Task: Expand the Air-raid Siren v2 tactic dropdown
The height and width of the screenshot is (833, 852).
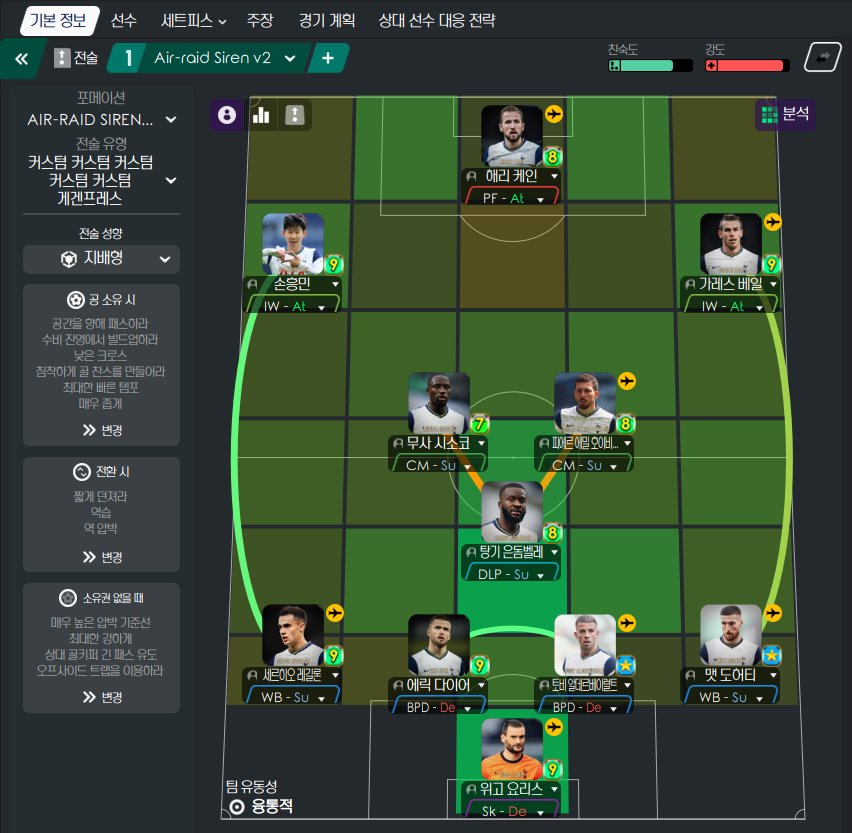Action: pos(291,58)
